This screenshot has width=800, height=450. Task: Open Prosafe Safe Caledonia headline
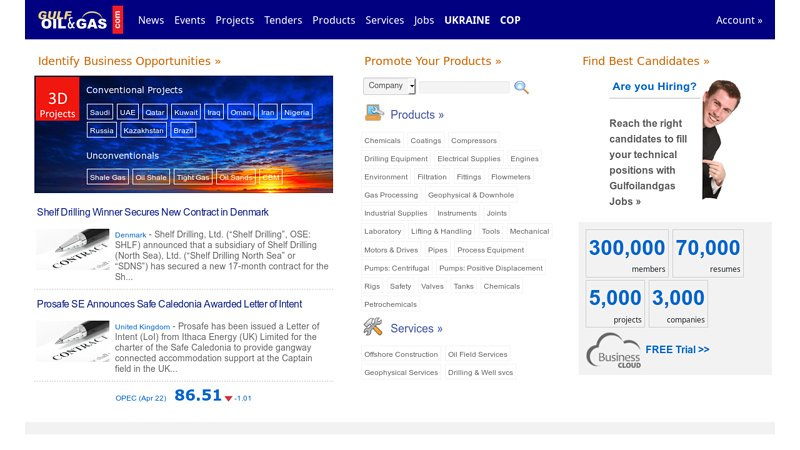169,304
